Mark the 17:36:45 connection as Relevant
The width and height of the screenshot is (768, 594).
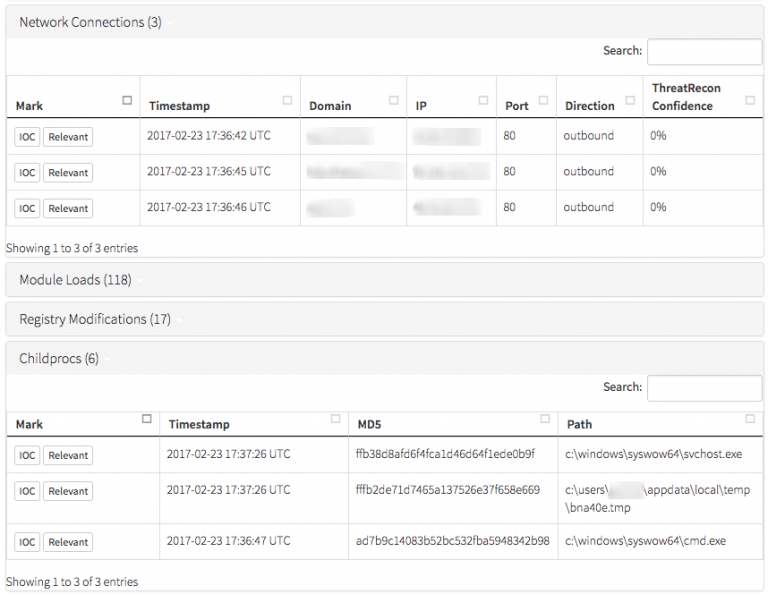pyautogui.click(x=68, y=173)
